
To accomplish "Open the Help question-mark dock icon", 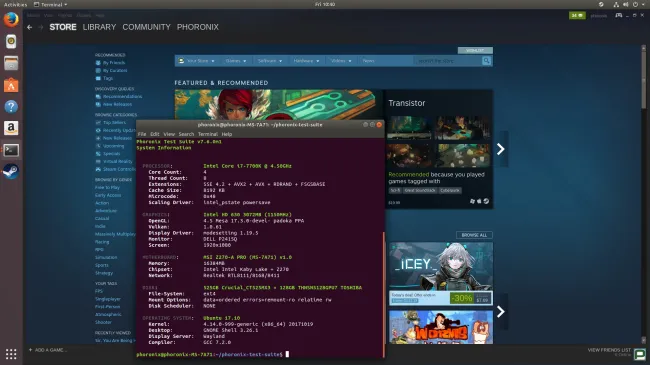I will pyautogui.click(x=11, y=107).
